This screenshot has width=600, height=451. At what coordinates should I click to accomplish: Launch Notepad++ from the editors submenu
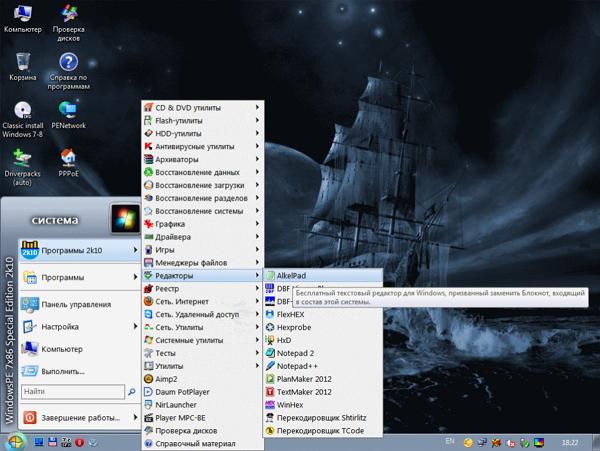click(296, 366)
